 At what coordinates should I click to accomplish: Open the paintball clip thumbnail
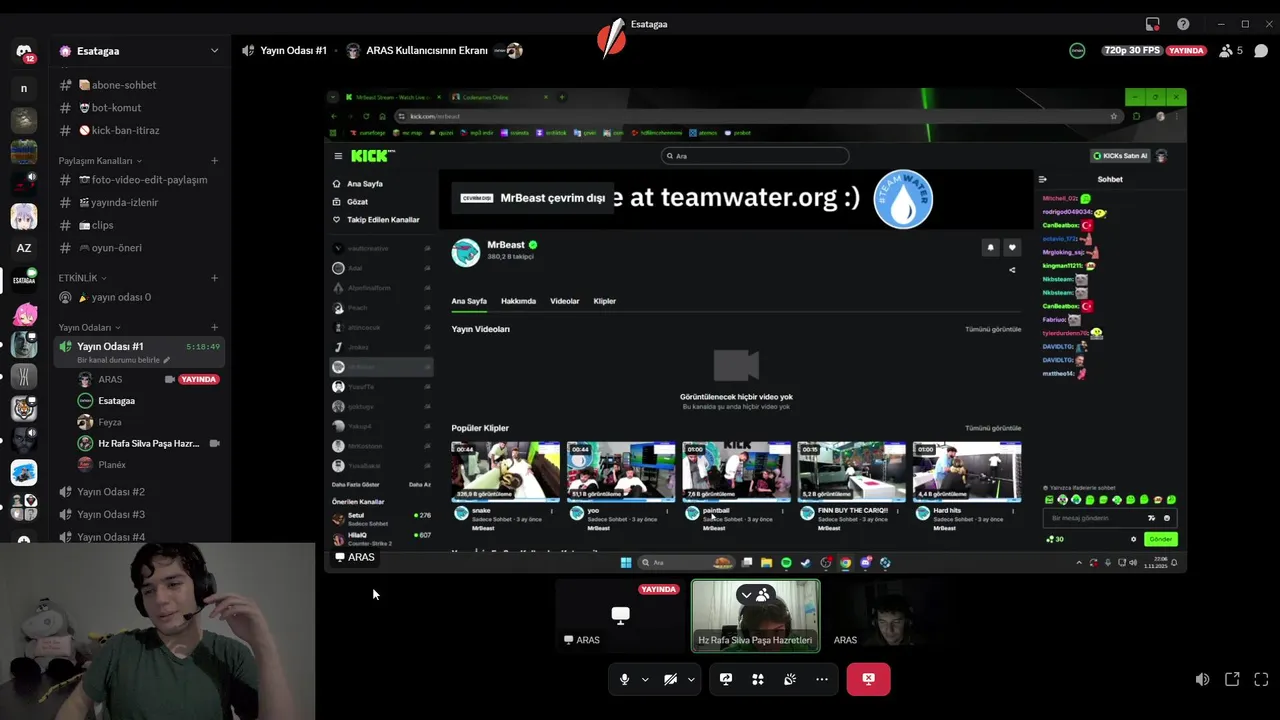pos(736,471)
